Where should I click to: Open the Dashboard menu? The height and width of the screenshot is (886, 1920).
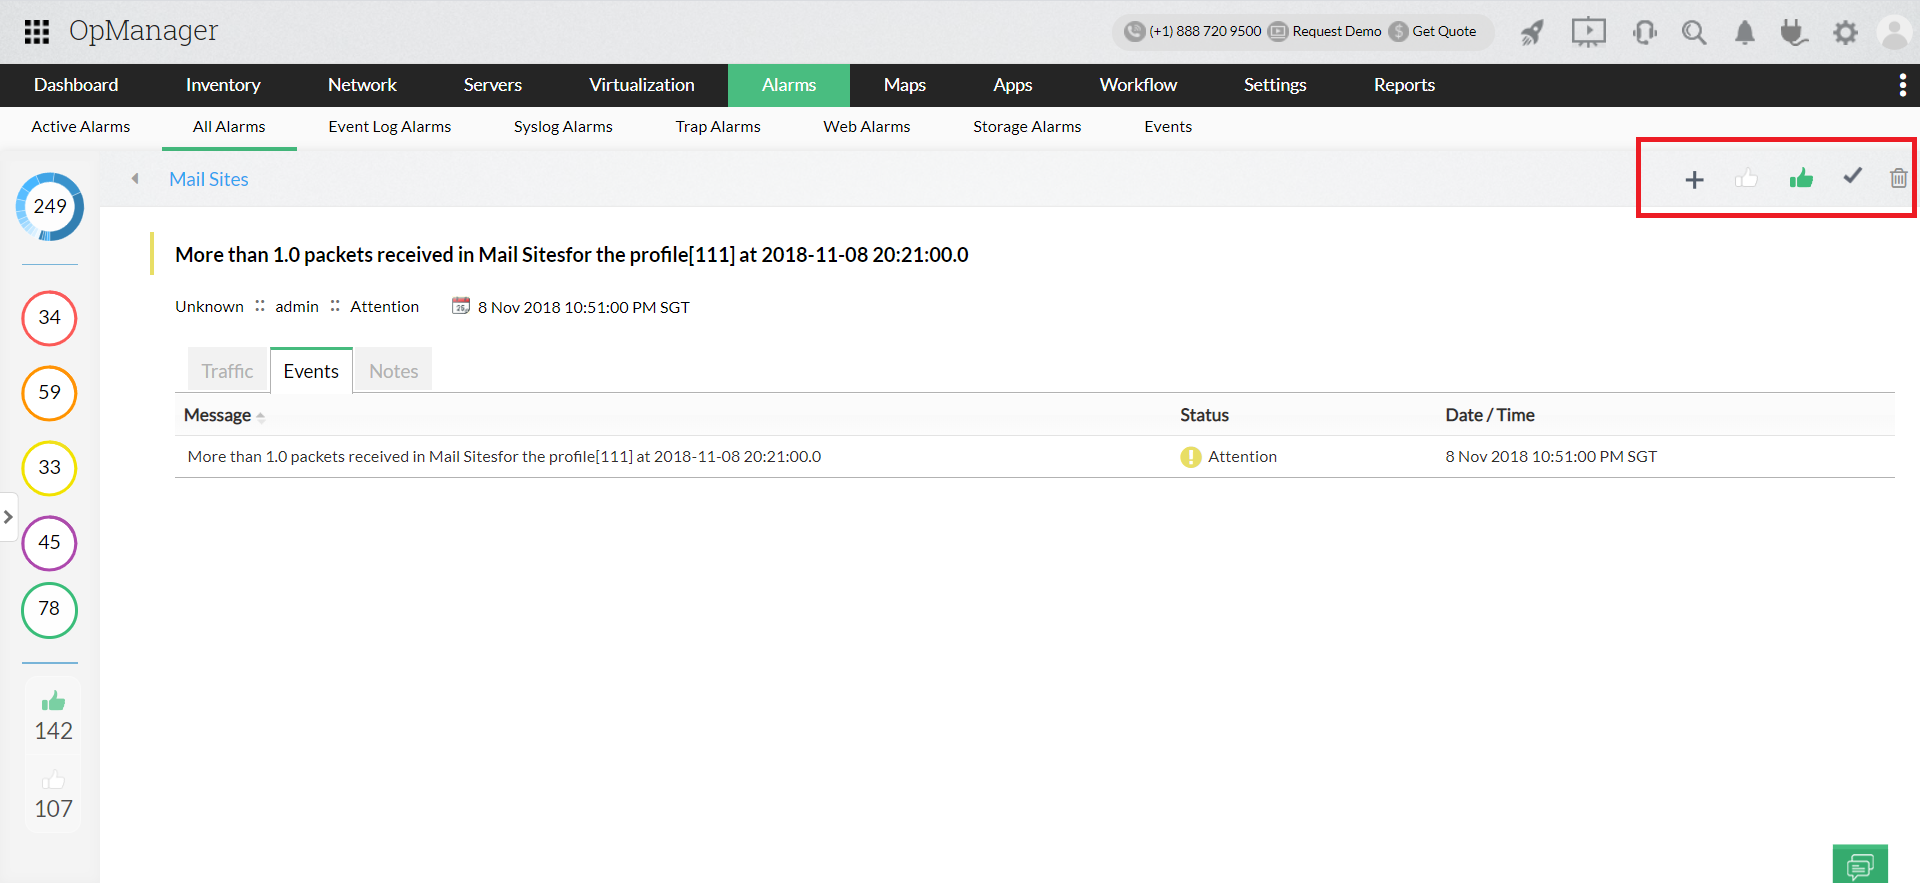coord(76,85)
